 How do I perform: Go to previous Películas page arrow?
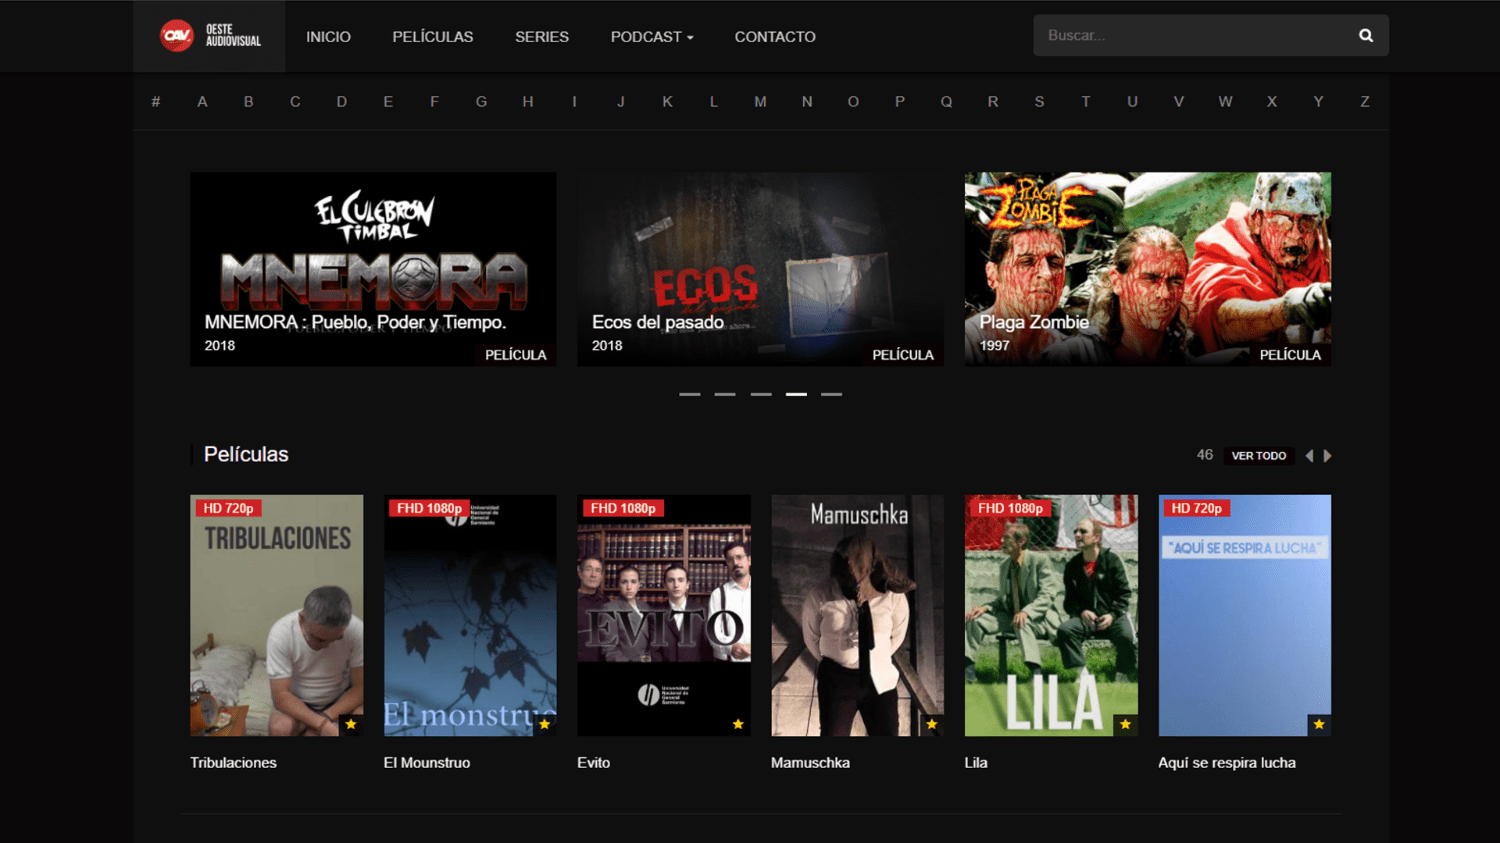pos(1309,456)
